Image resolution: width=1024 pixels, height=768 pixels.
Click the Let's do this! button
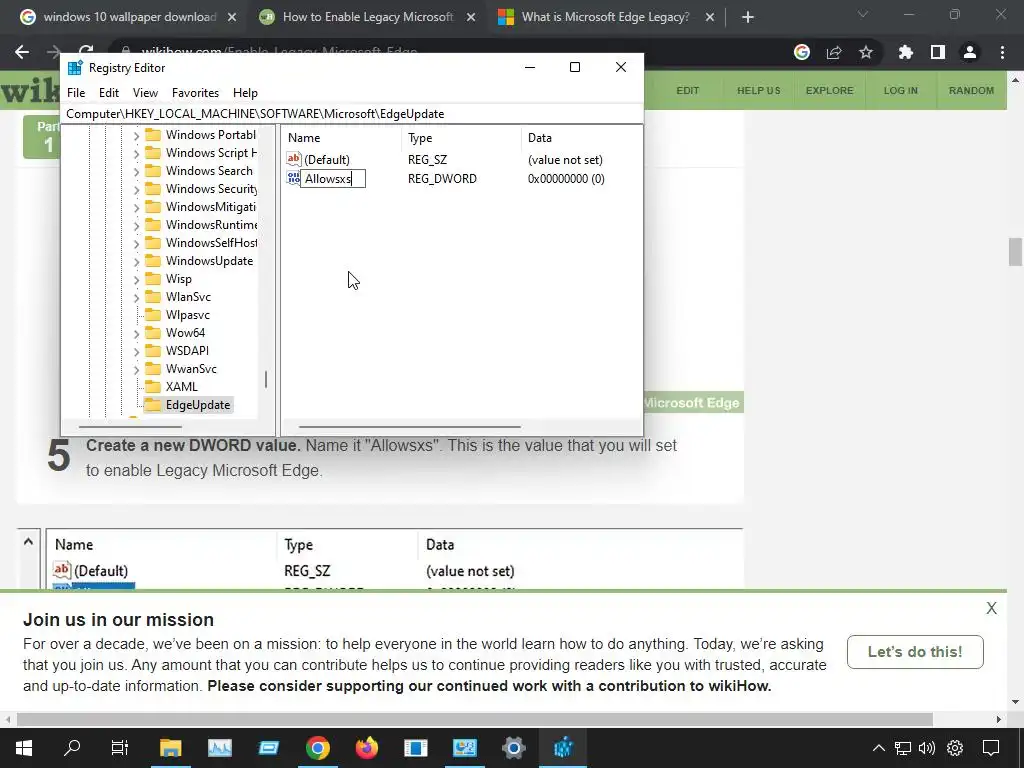tap(915, 652)
